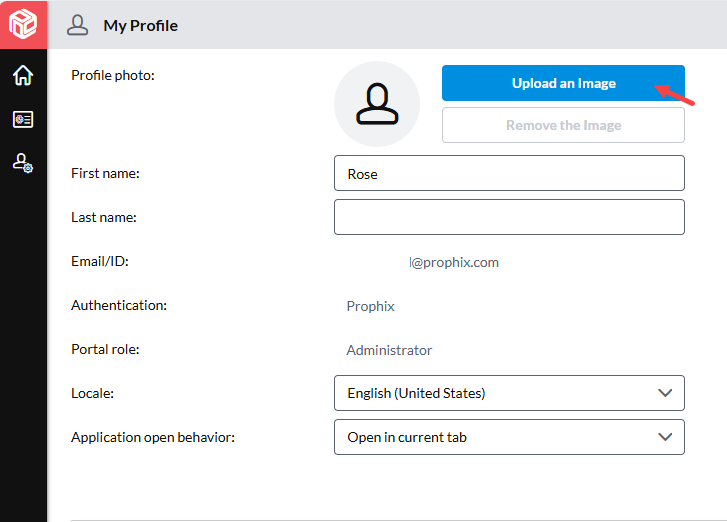727x522 pixels.
Task: Click the Prophix logo icon
Action: [23, 24]
